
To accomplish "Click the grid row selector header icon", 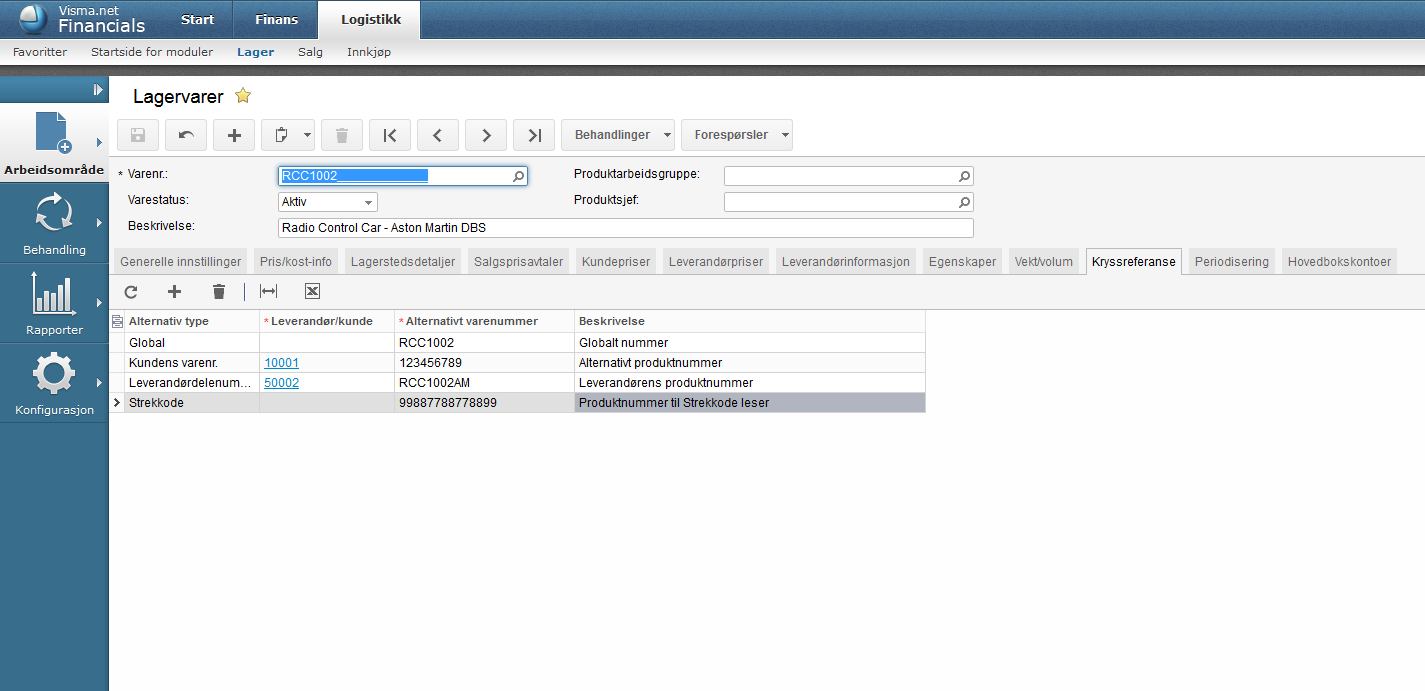I will 117,321.
